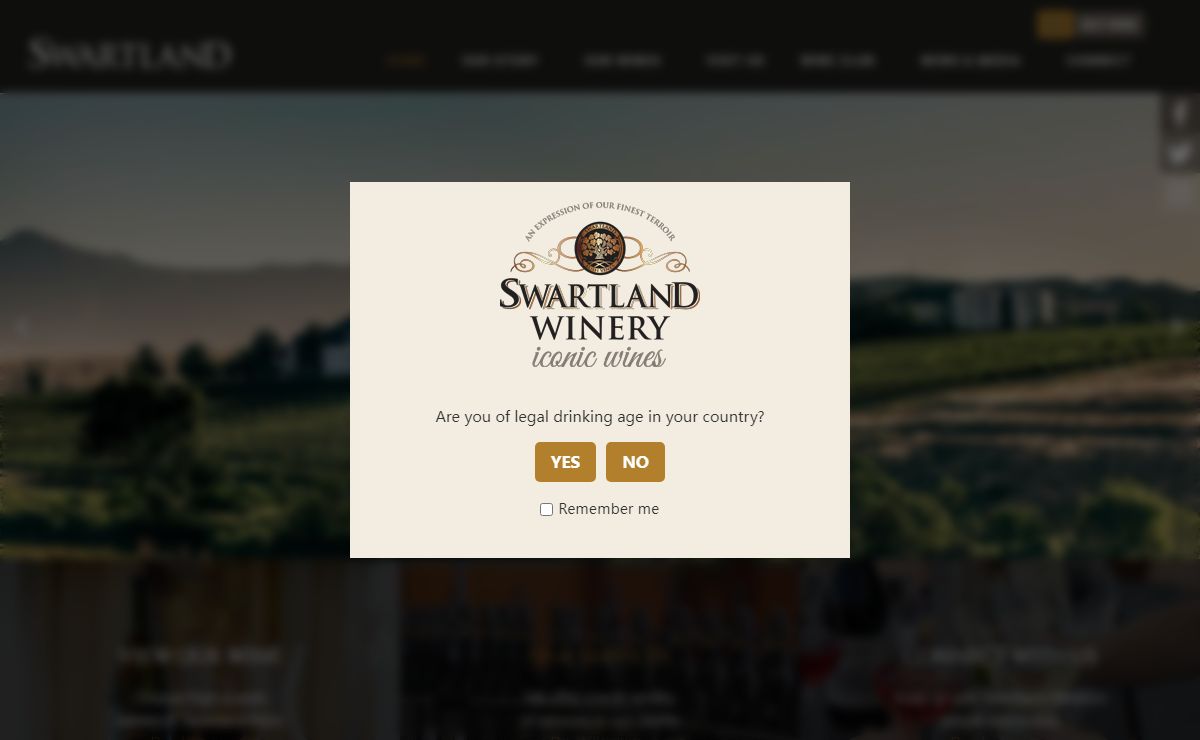Screen dimensions: 1200x740
Task: Click the Remember me label text
Action: tap(609, 509)
